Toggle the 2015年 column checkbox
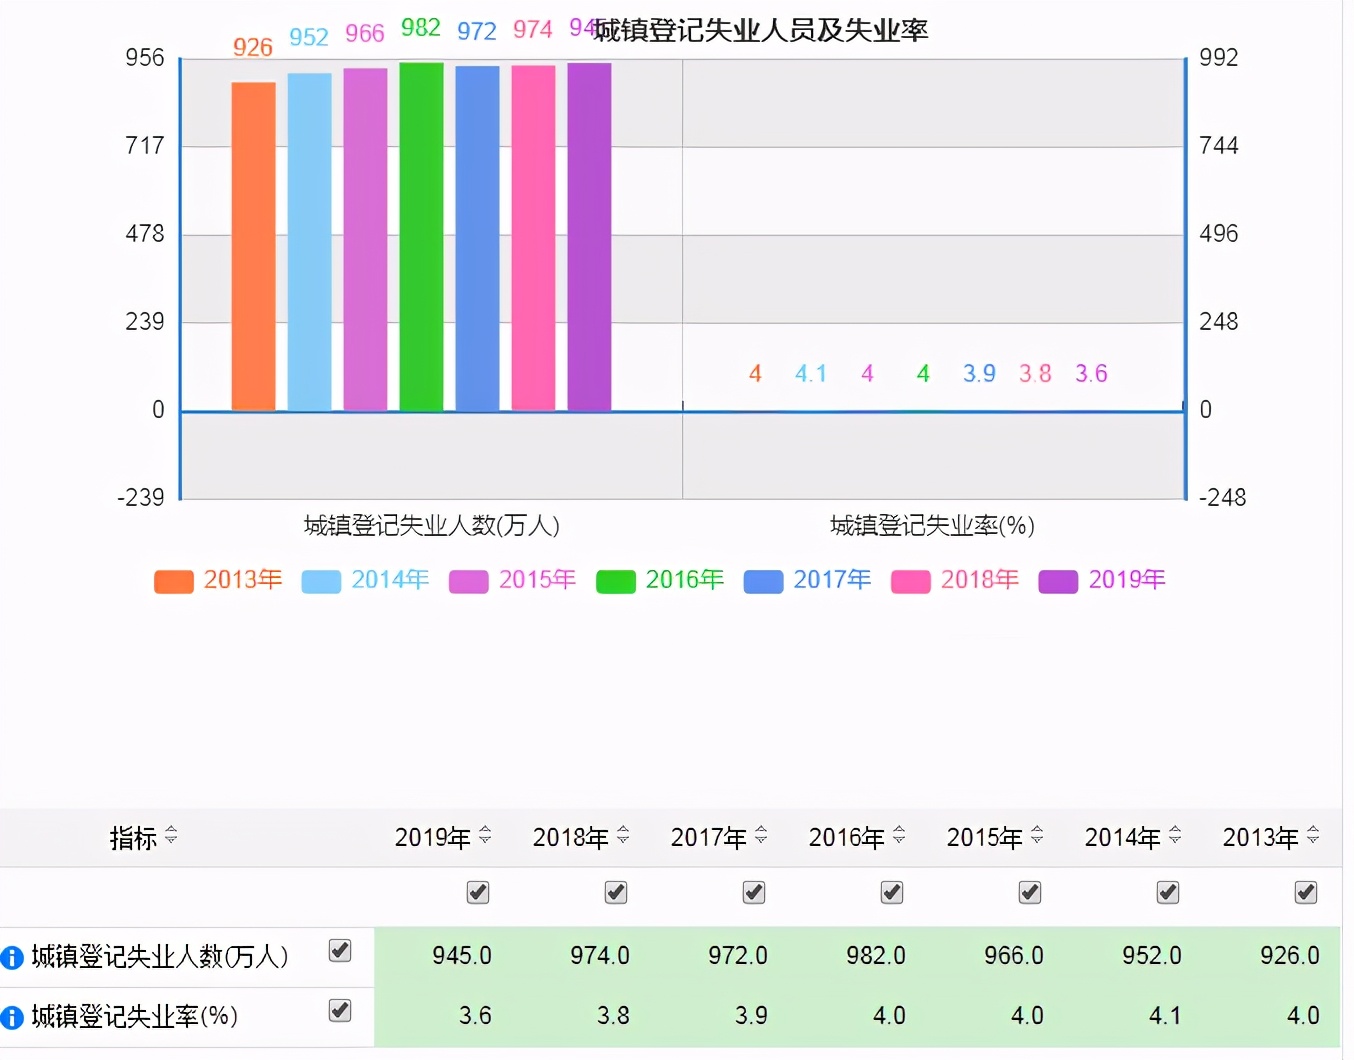1354x1060 pixels. coord(1030,892)
